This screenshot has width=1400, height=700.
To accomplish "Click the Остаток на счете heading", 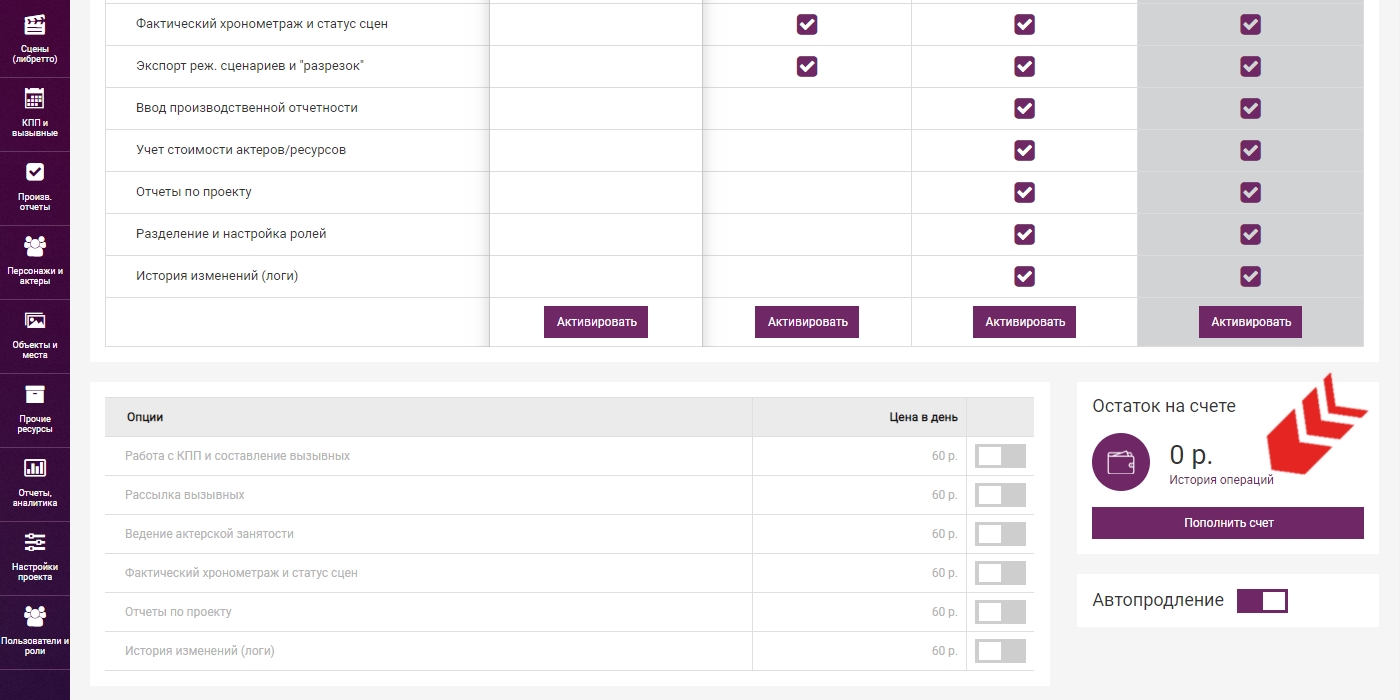I will pyautogui.click(x=1164, y=406).
